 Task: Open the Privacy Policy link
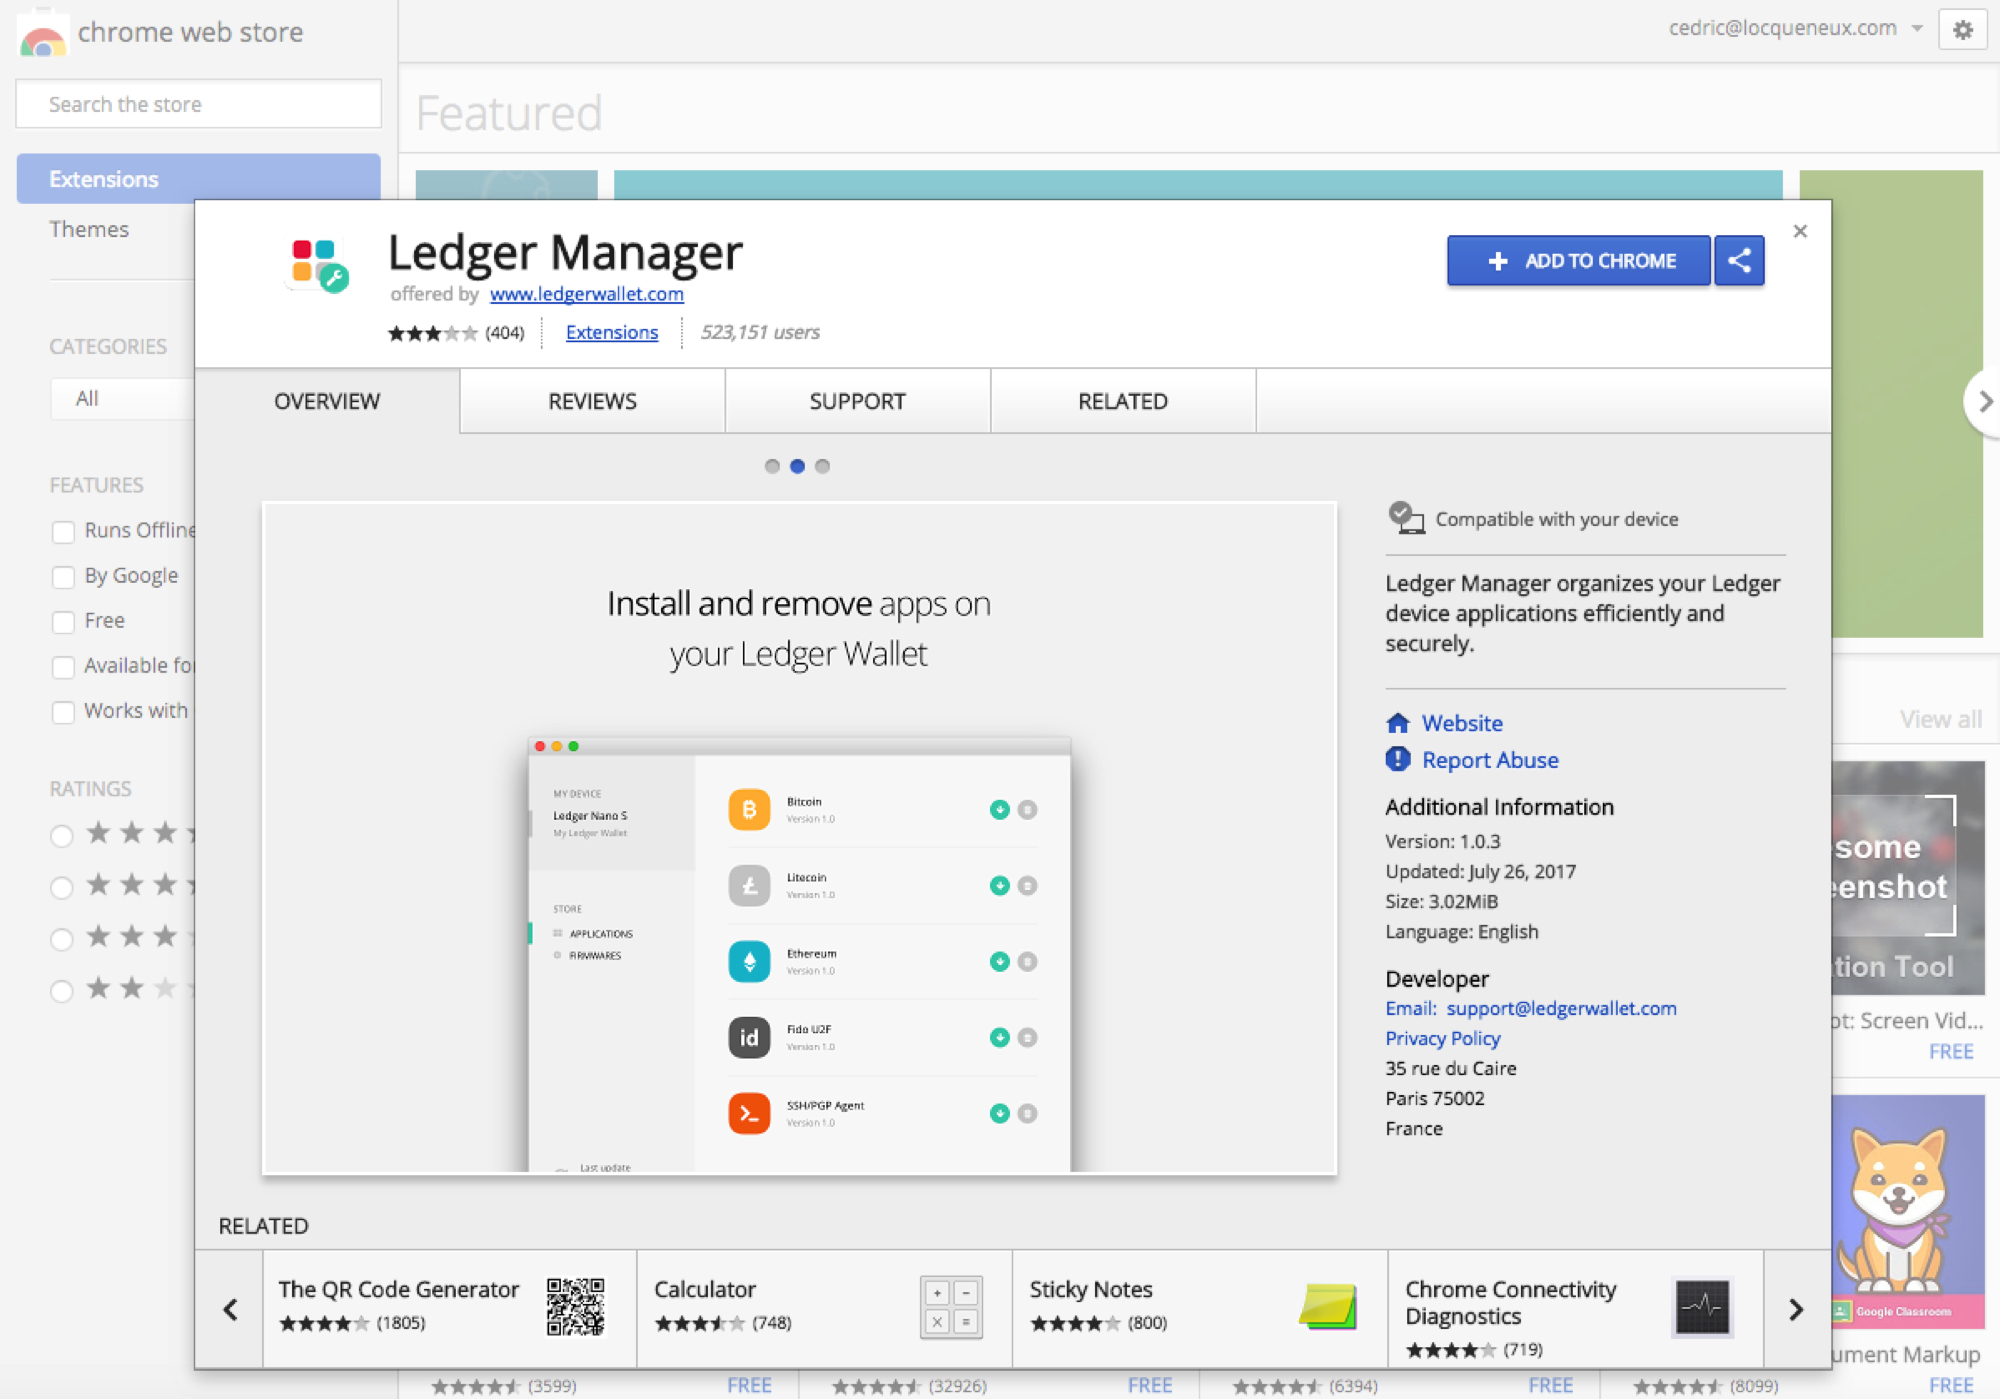(1442, 1038)
